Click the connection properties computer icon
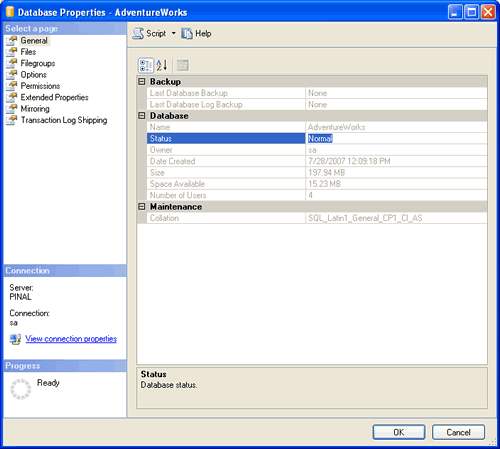This screenshot has width=500, height=449. click(15, 339)
